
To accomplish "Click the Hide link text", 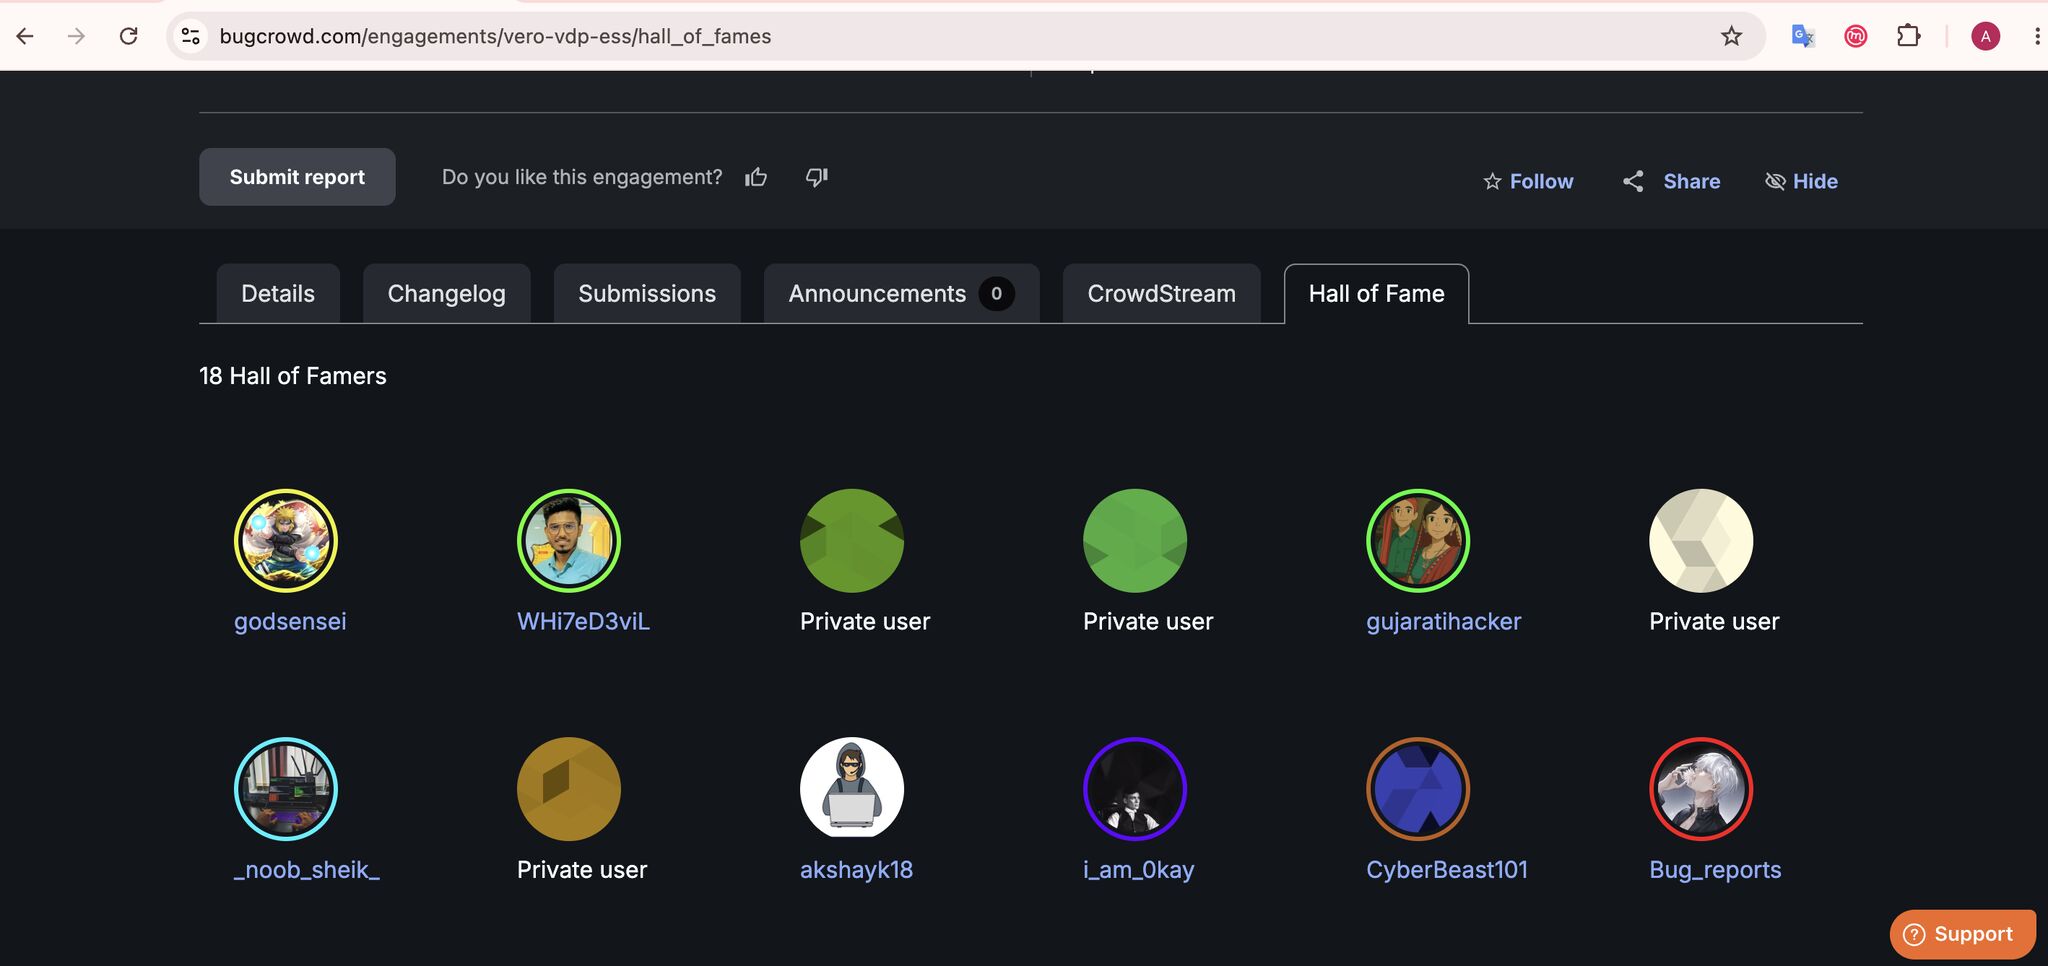I will pyautogui.click(x=1815, y=181).
